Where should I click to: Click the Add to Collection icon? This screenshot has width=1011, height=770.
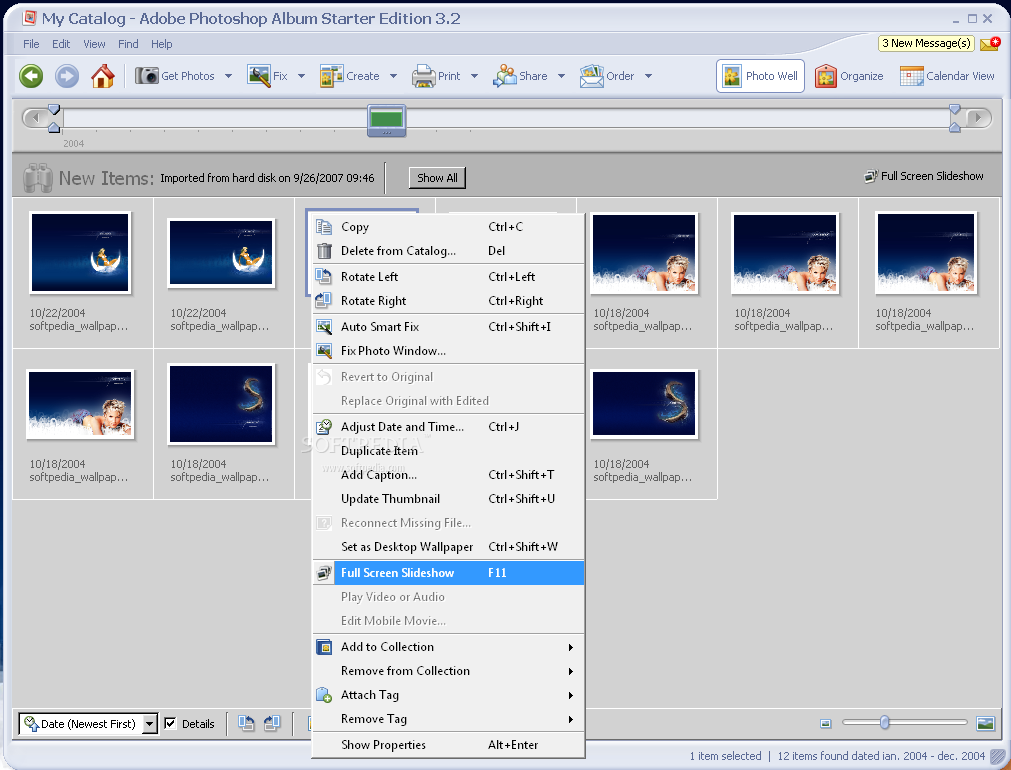coord(324,646)
